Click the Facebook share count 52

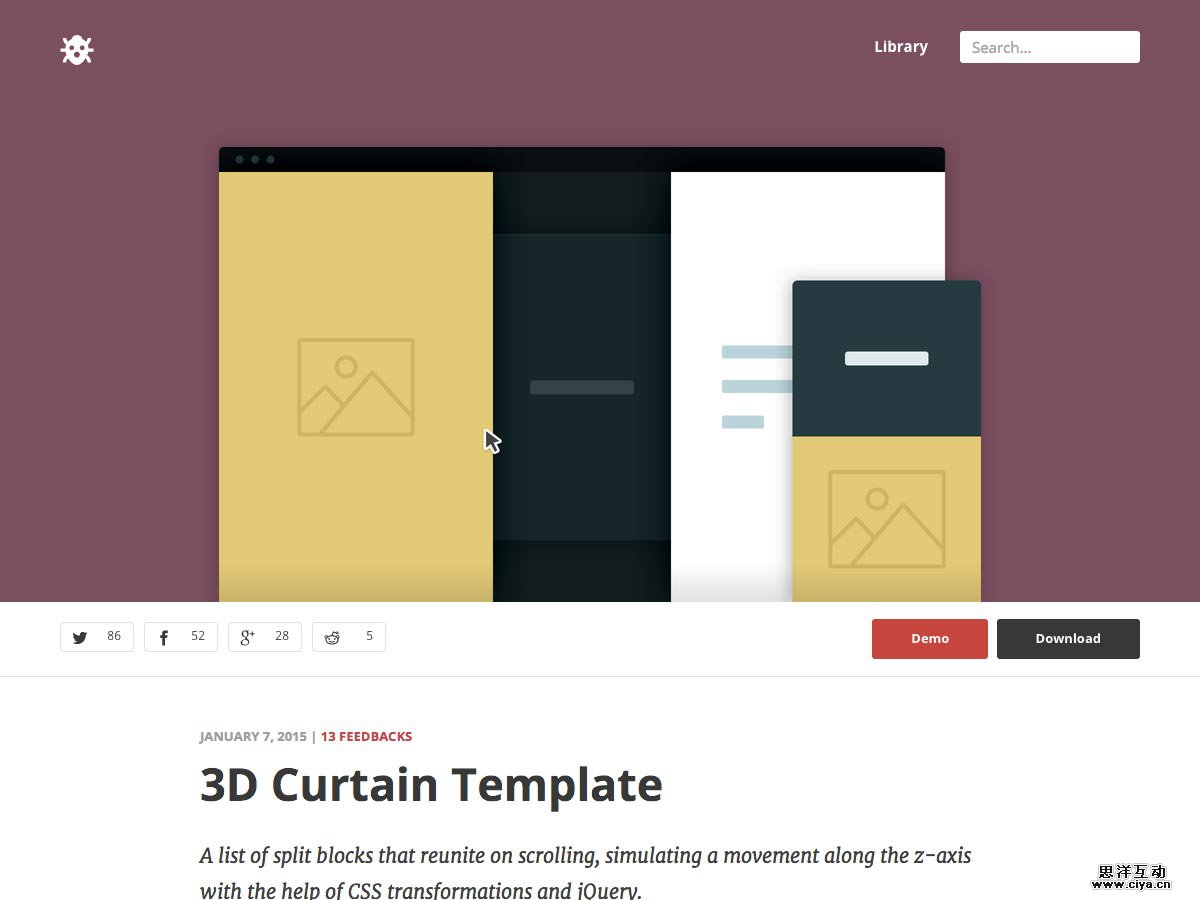(197, 636)
